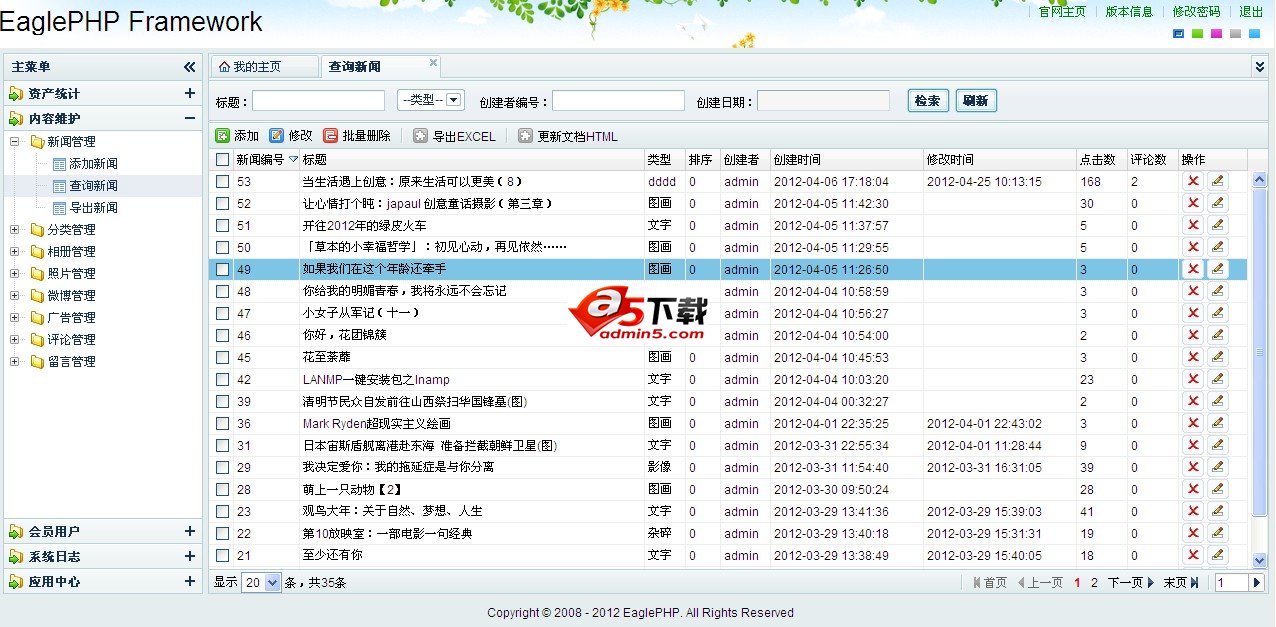
Task: Expand the 会员用户 panel
Action: [190, 531]
